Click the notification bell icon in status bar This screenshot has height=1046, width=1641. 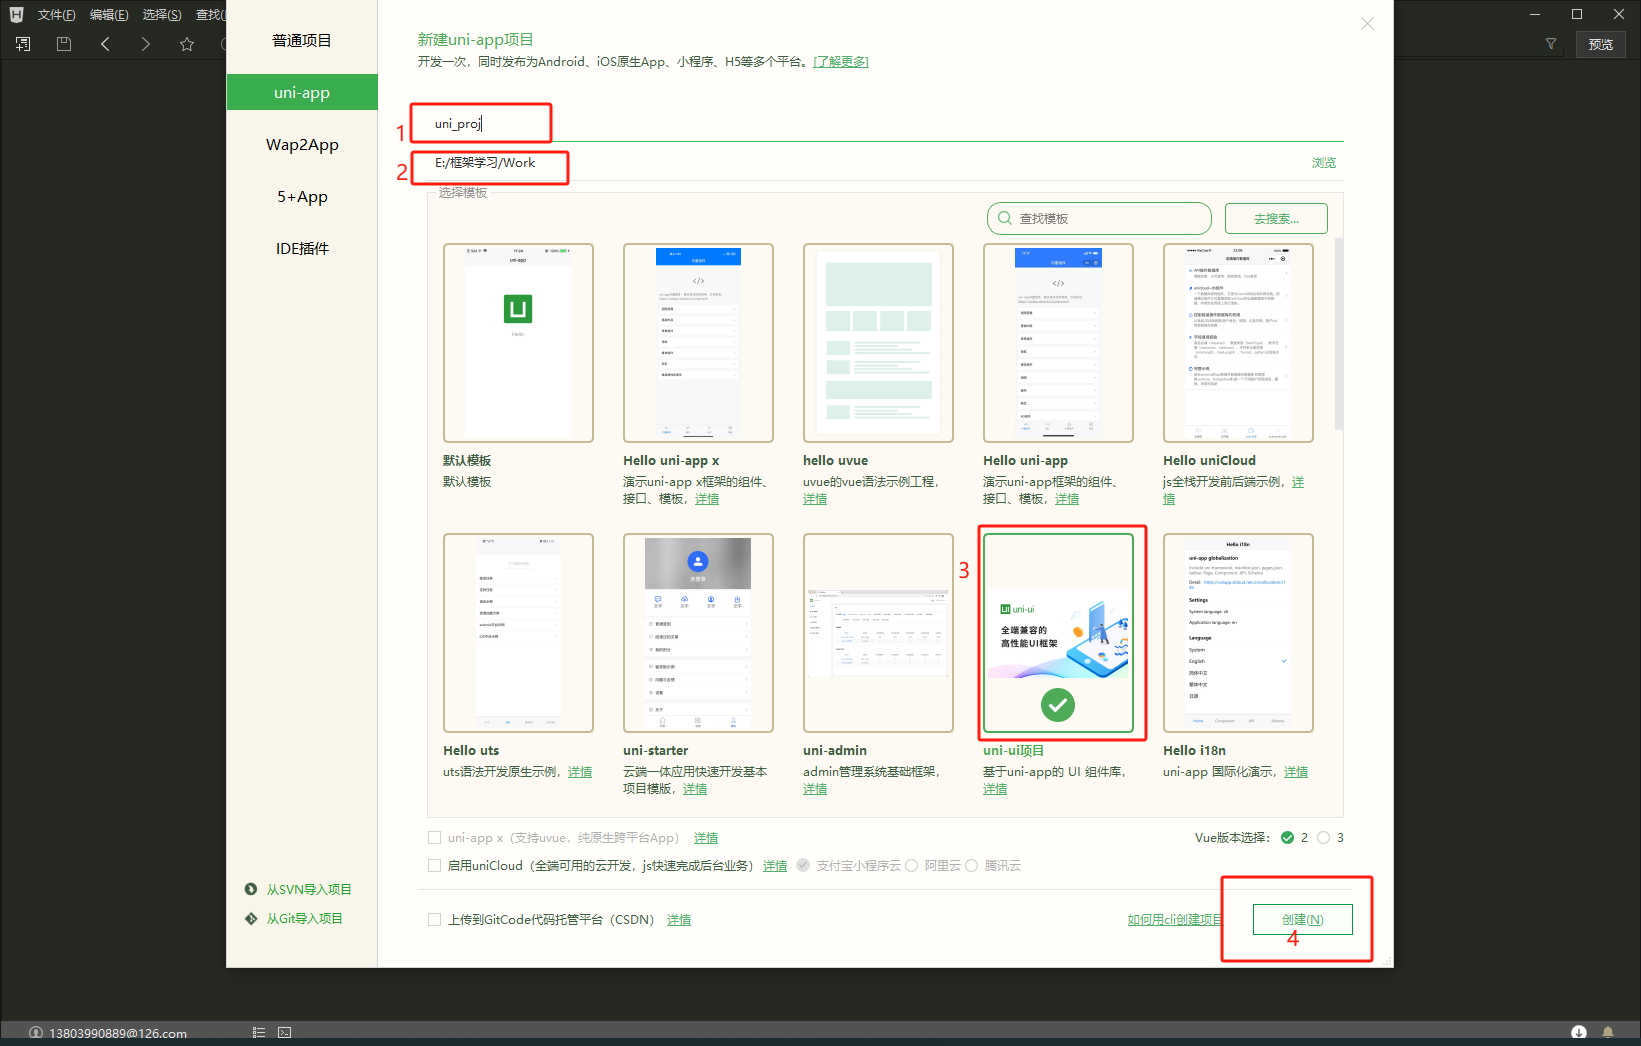pos(1608,1033)
